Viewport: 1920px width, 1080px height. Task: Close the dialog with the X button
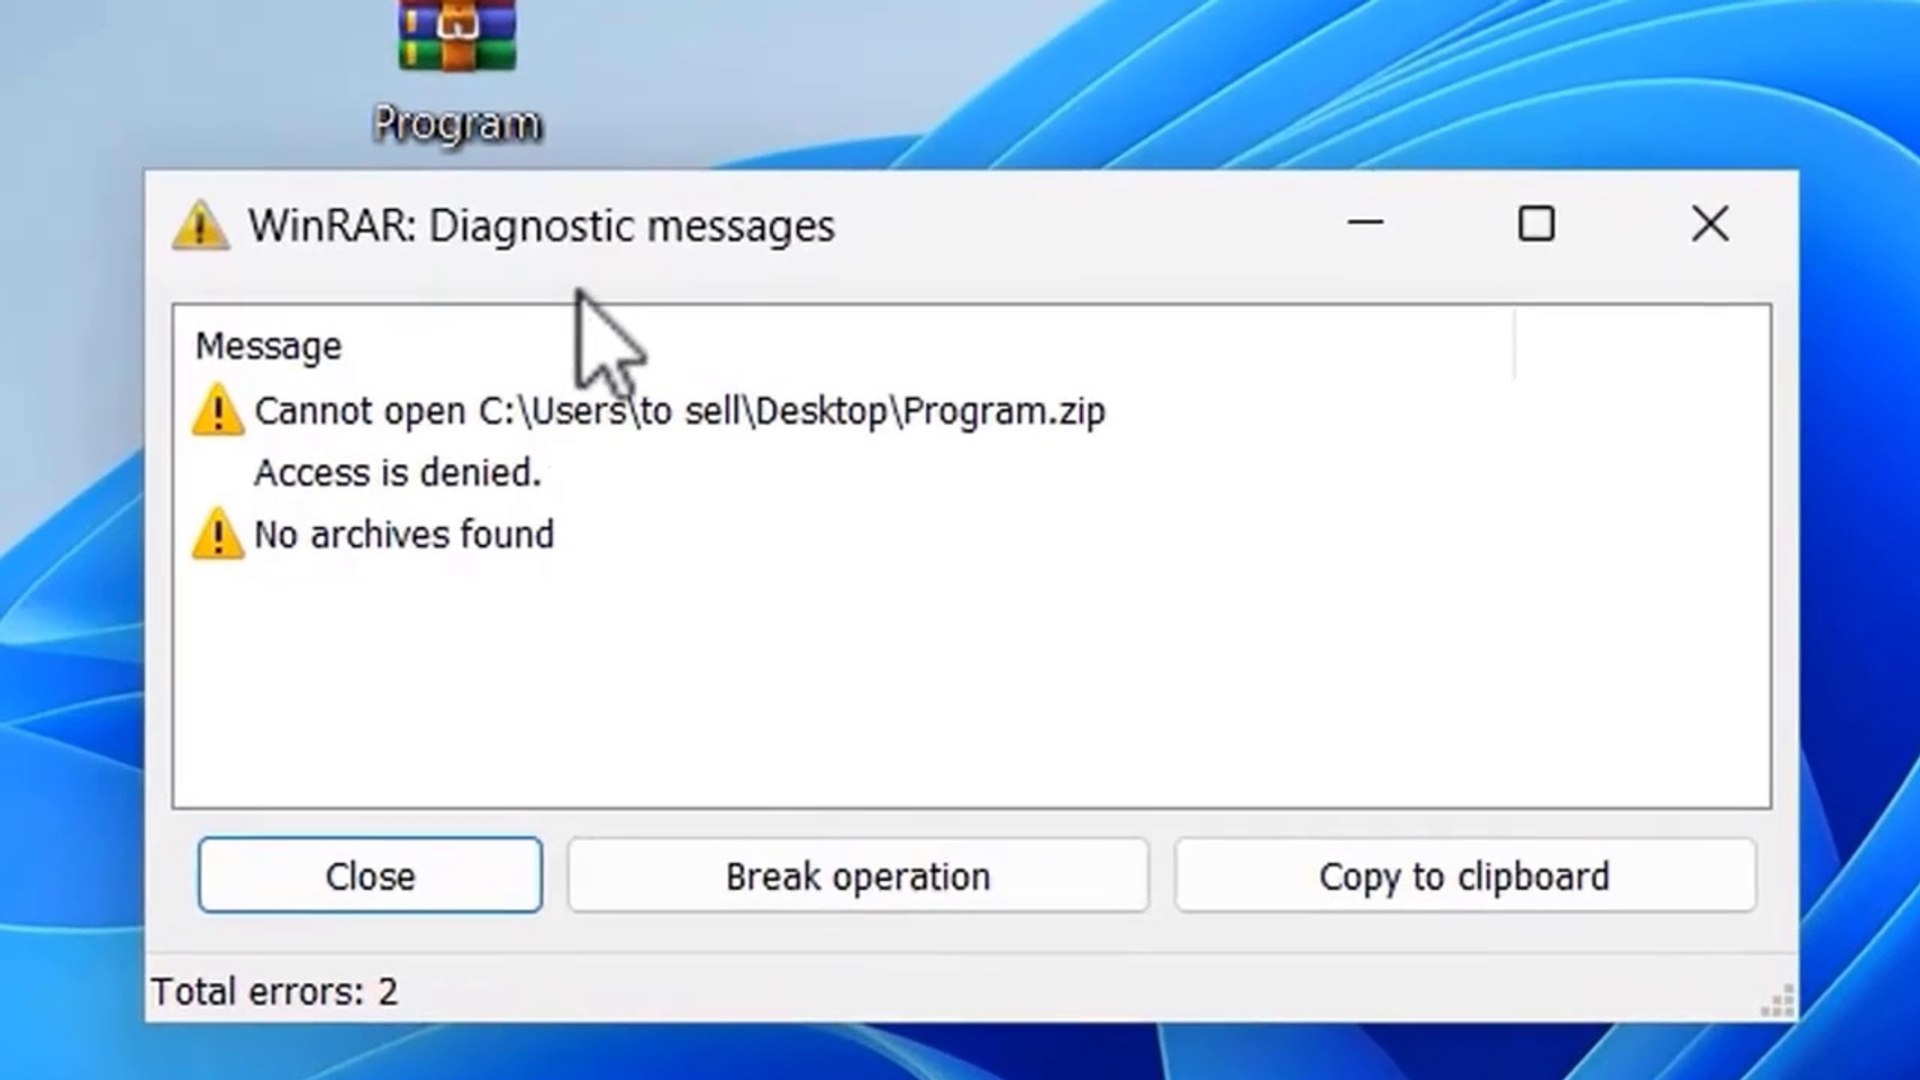click(x=1710, y=224)
